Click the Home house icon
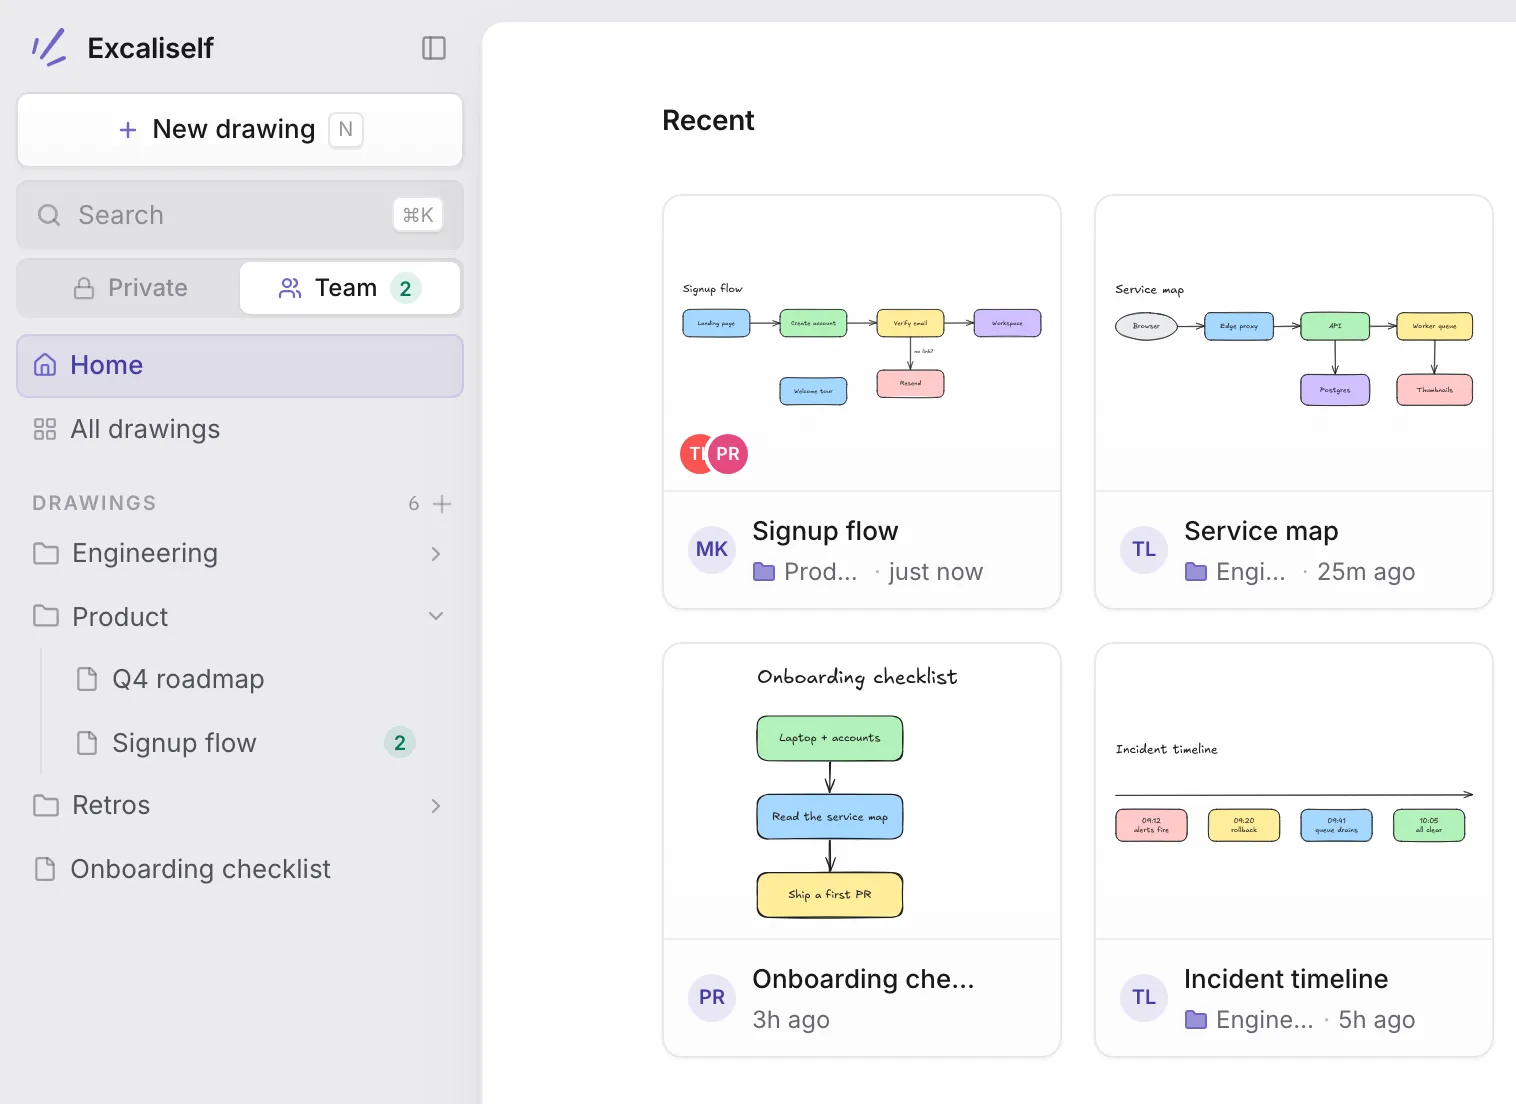1516x1104 pixels. 45,366
